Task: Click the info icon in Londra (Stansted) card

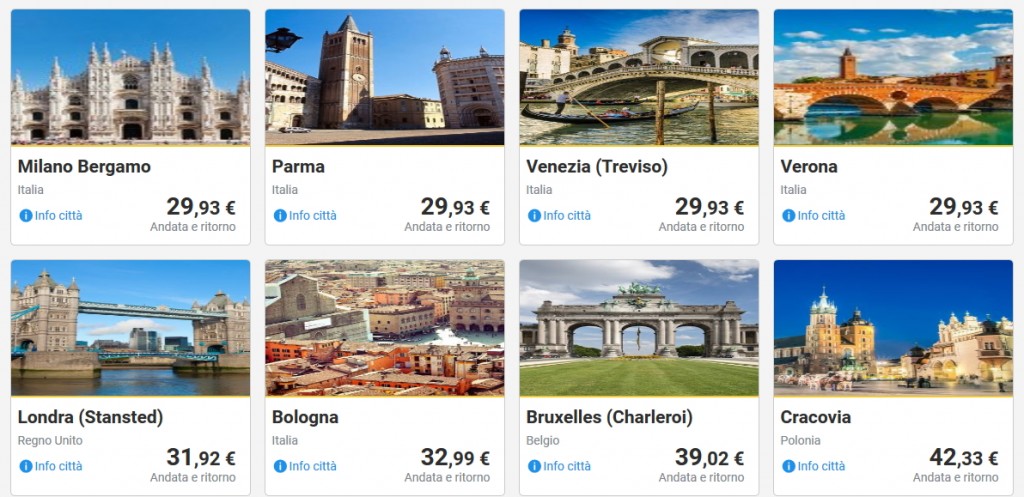Action: 26,466
